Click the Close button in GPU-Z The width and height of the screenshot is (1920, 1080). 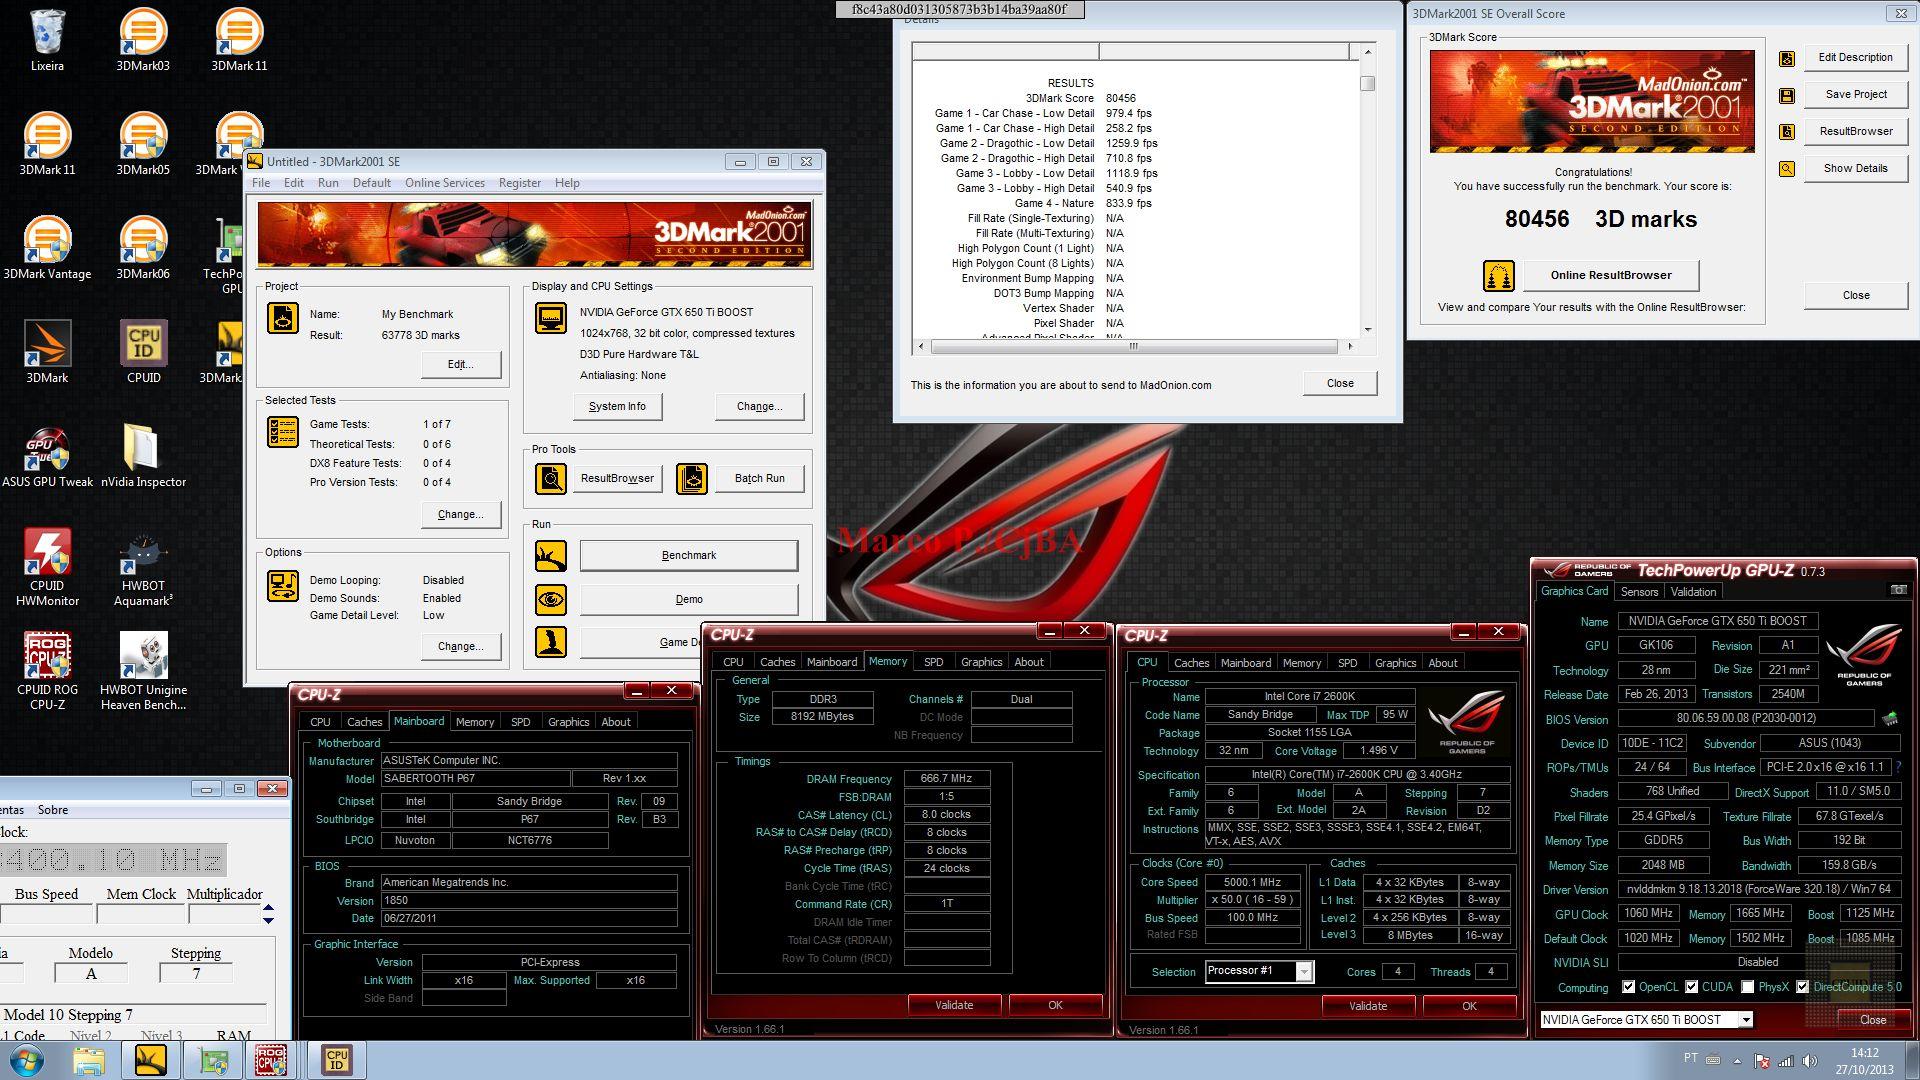[1873, 1020]
